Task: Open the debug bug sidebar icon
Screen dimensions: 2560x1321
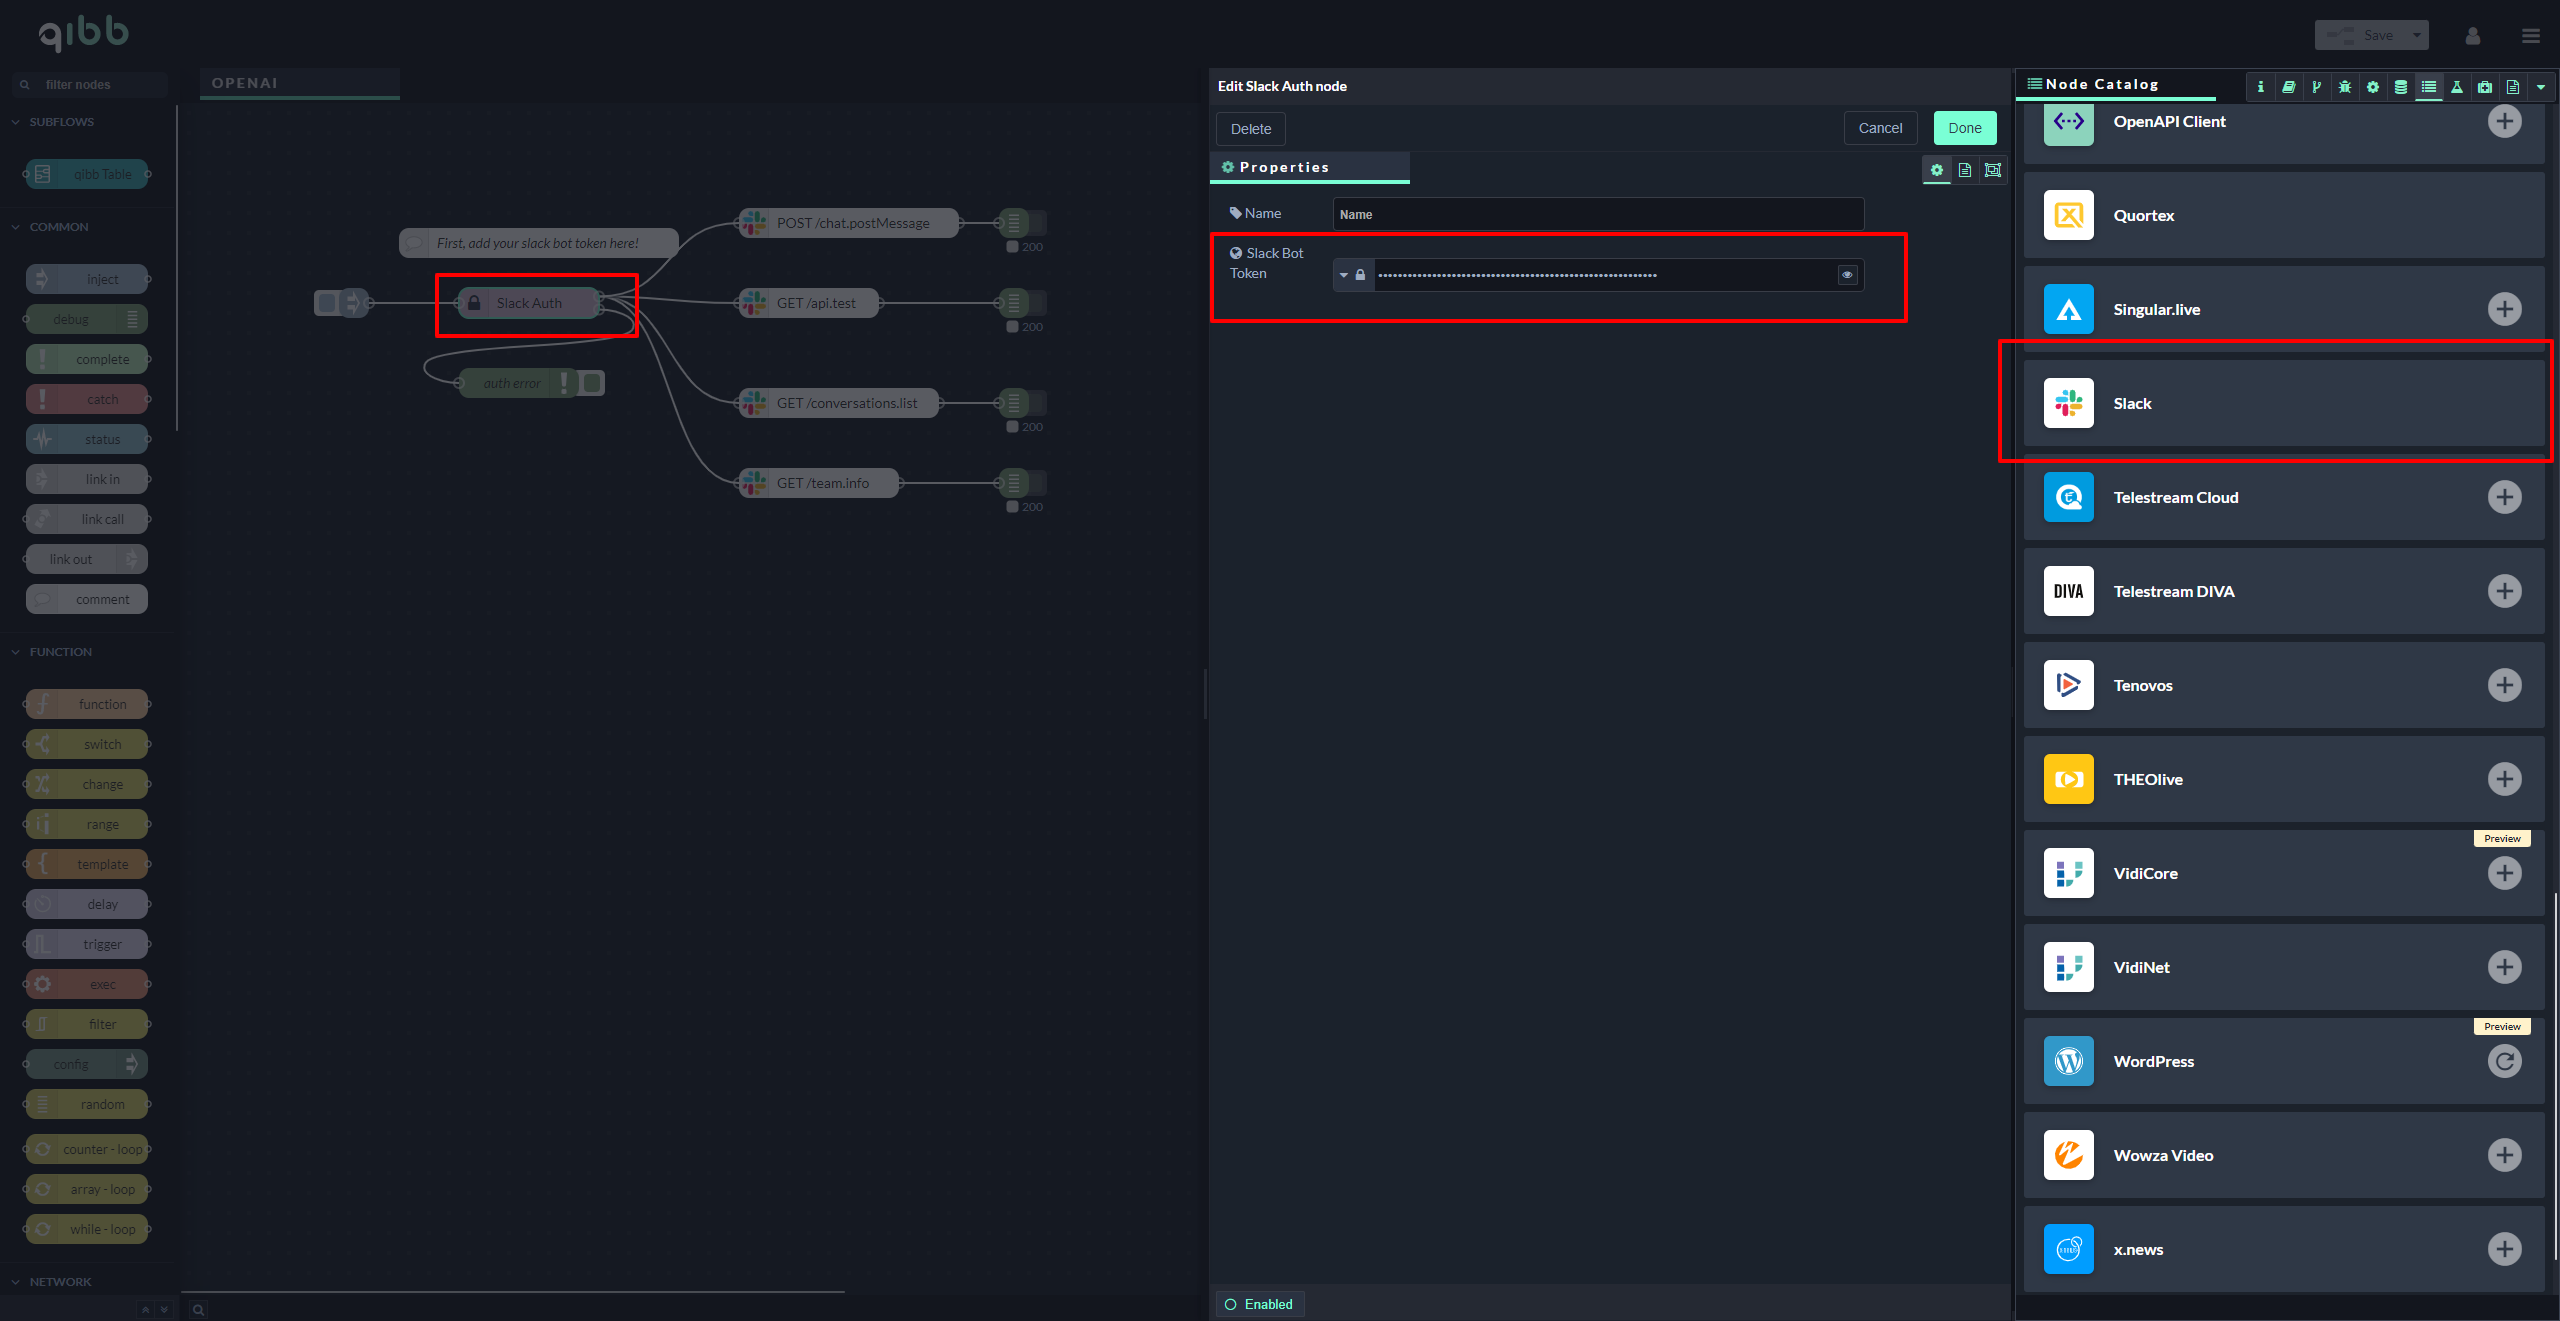Action: (2344, 87)
